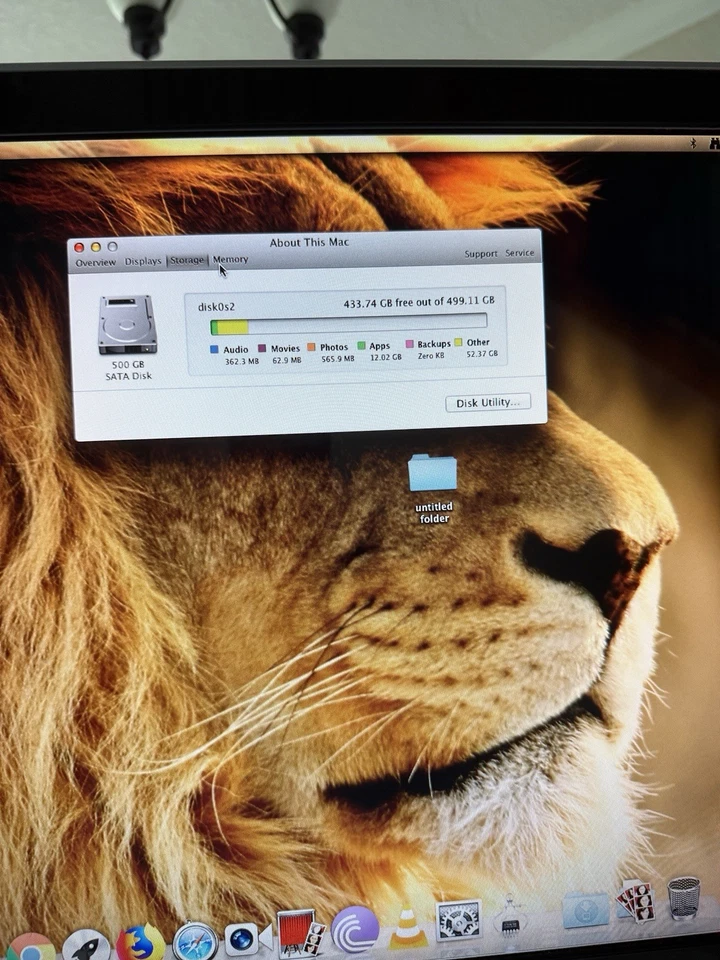Open the Downloads folder stack in dock

[x=586, y=910]
